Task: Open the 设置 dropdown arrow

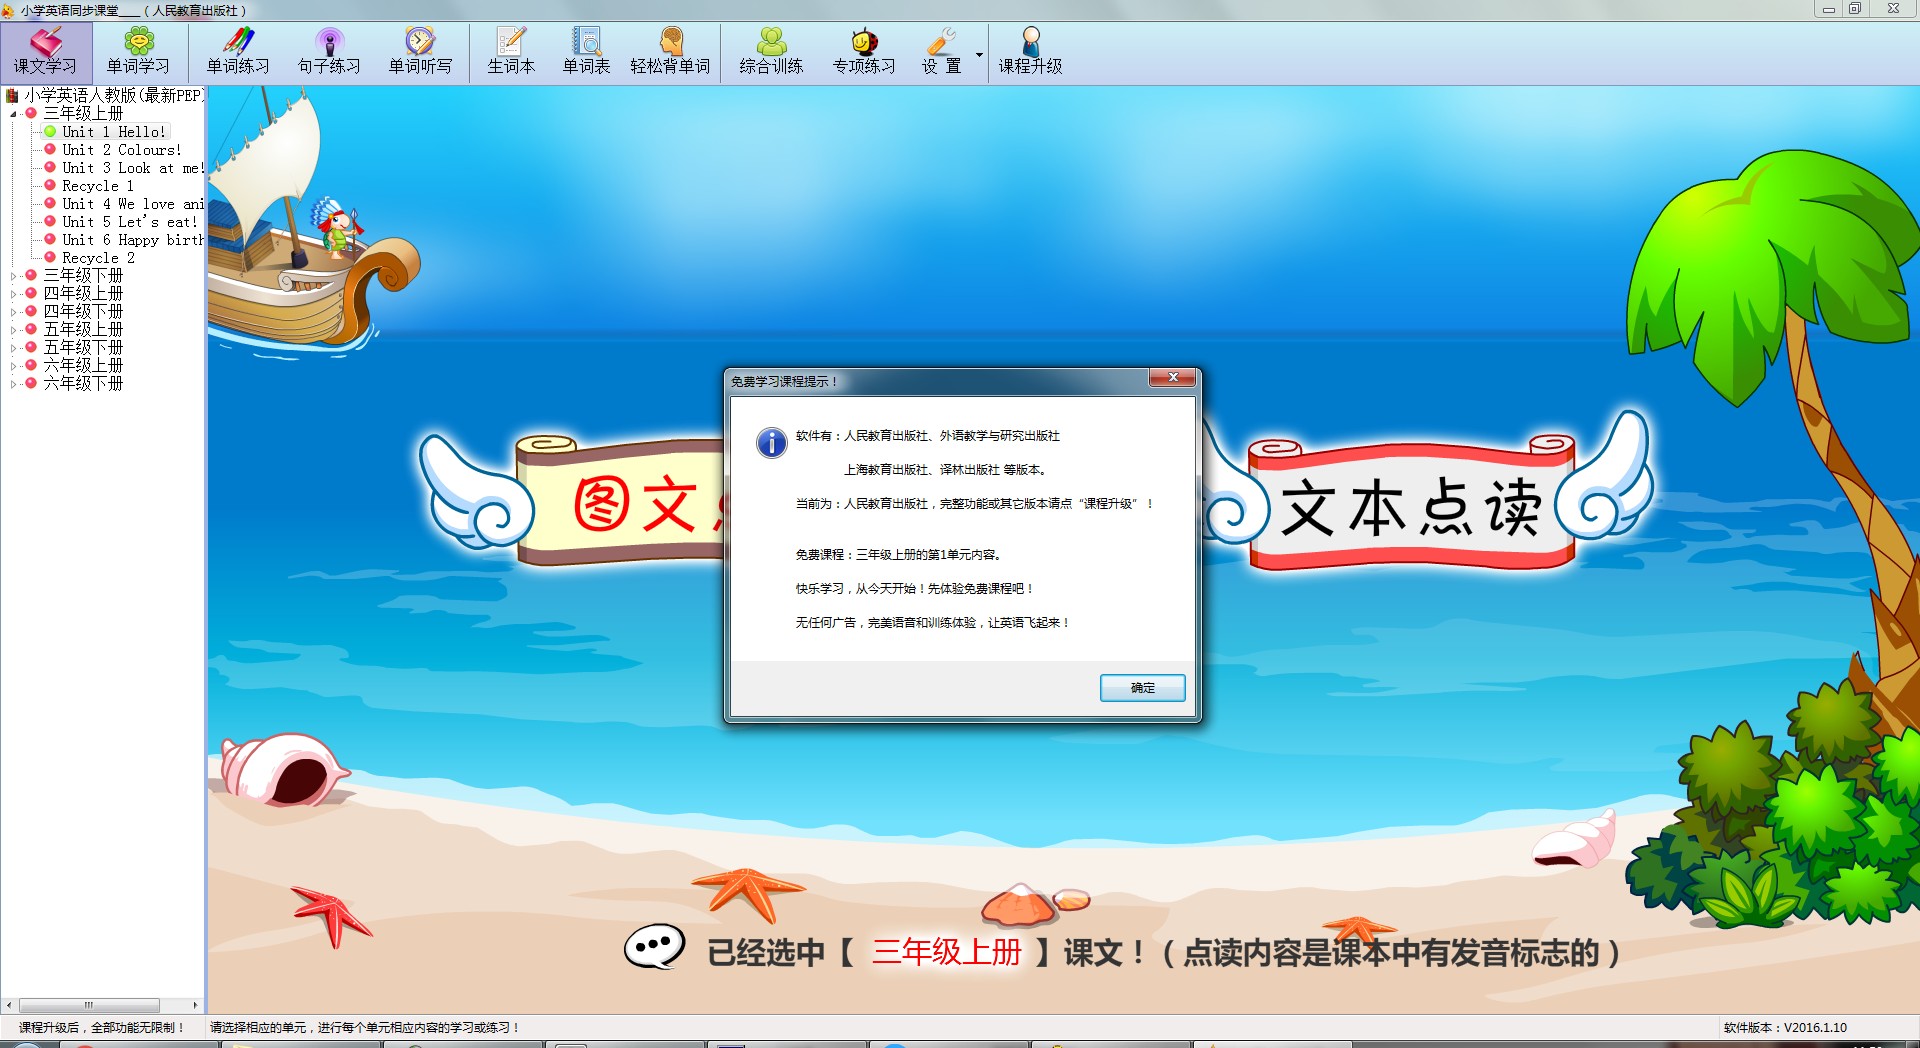Action: (979, 55)
